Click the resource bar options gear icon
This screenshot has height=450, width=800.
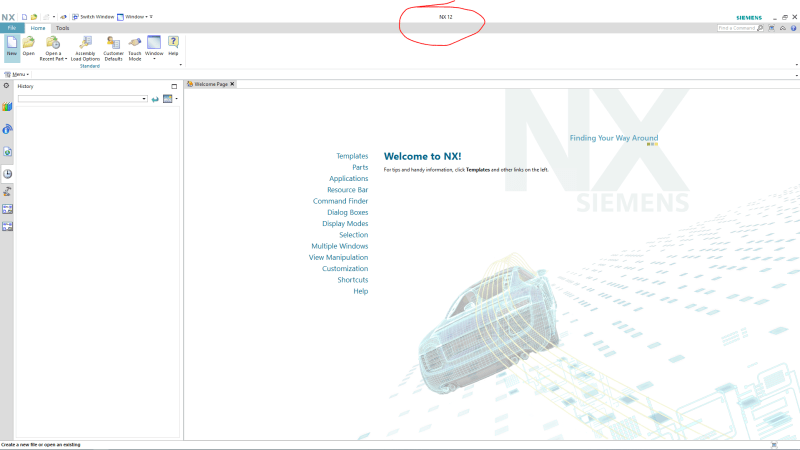[7, 86]
